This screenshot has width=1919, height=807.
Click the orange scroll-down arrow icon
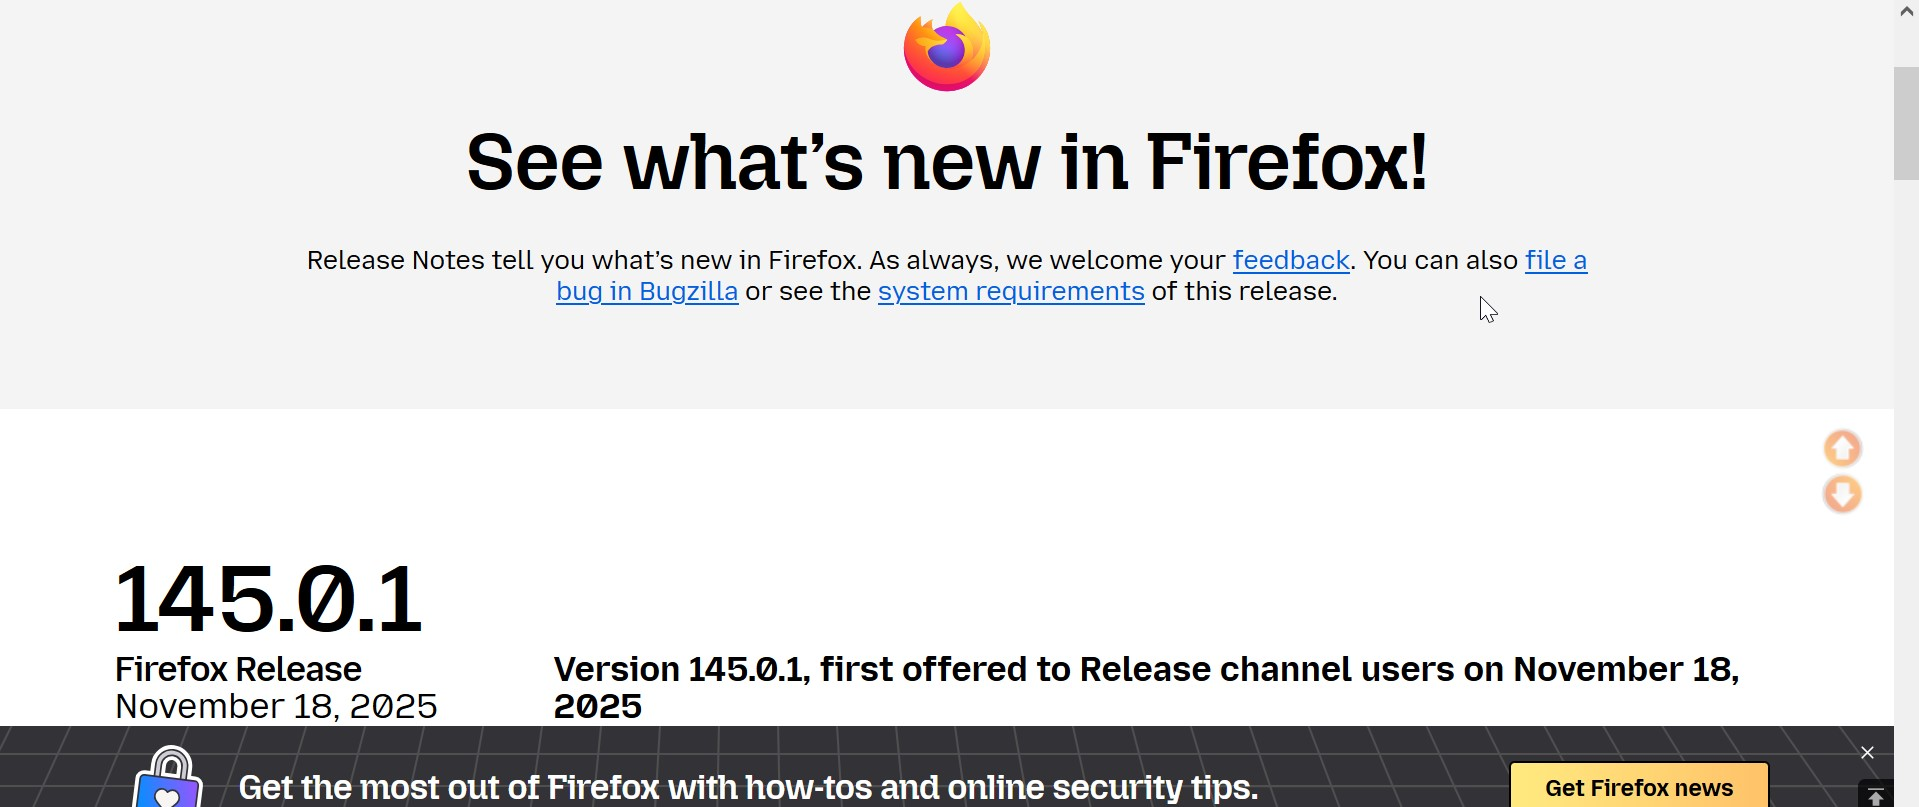coord(1842,494)
